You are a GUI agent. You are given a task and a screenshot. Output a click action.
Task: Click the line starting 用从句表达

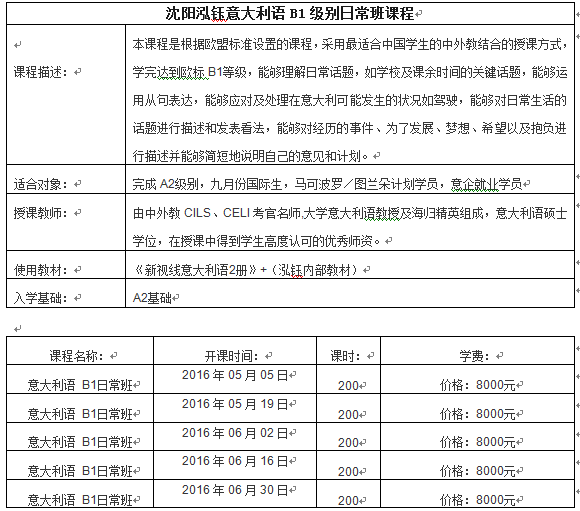tap(350, 100)
